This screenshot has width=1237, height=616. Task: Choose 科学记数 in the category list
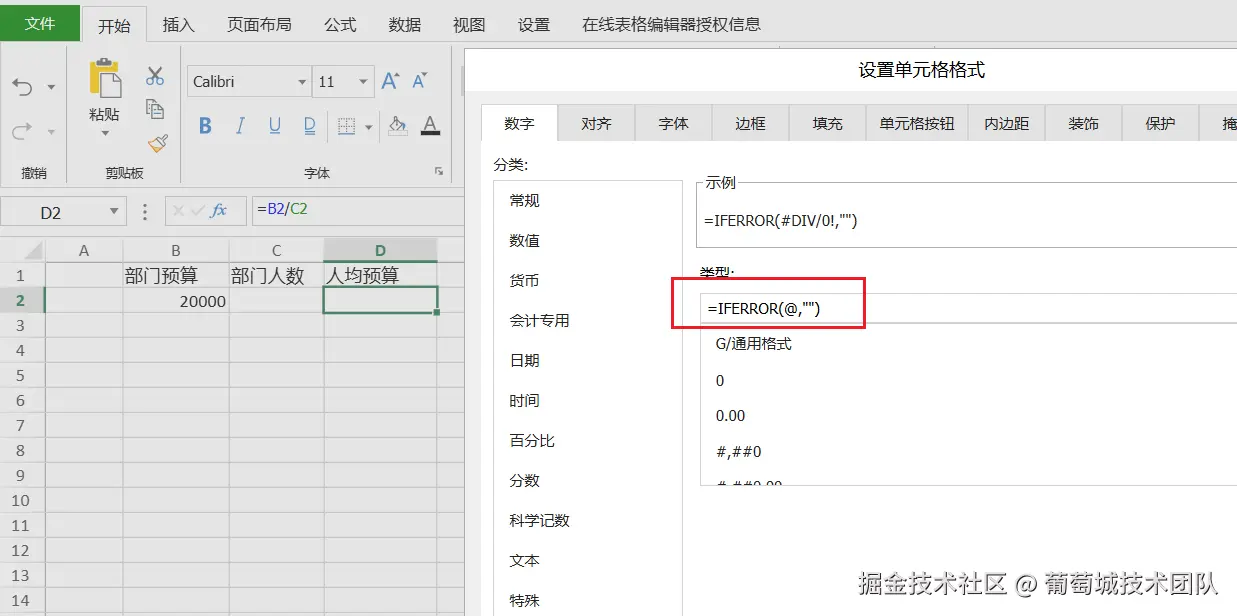pos(588,521)
